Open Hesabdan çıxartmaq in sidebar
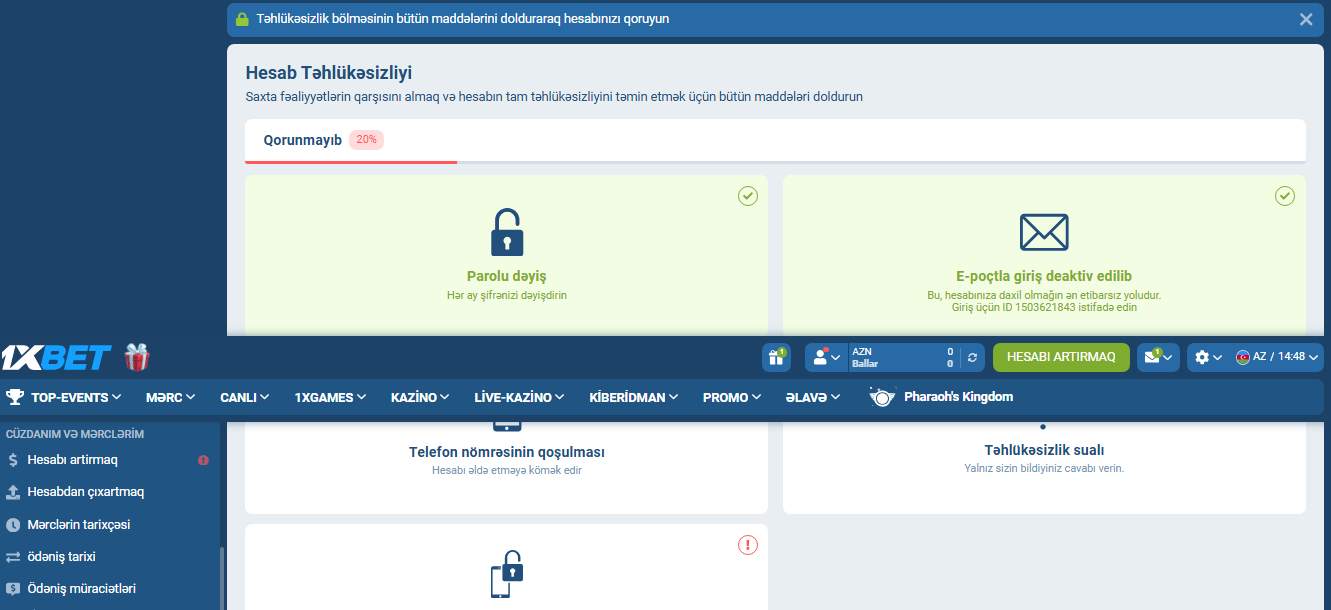 (85, 492)
